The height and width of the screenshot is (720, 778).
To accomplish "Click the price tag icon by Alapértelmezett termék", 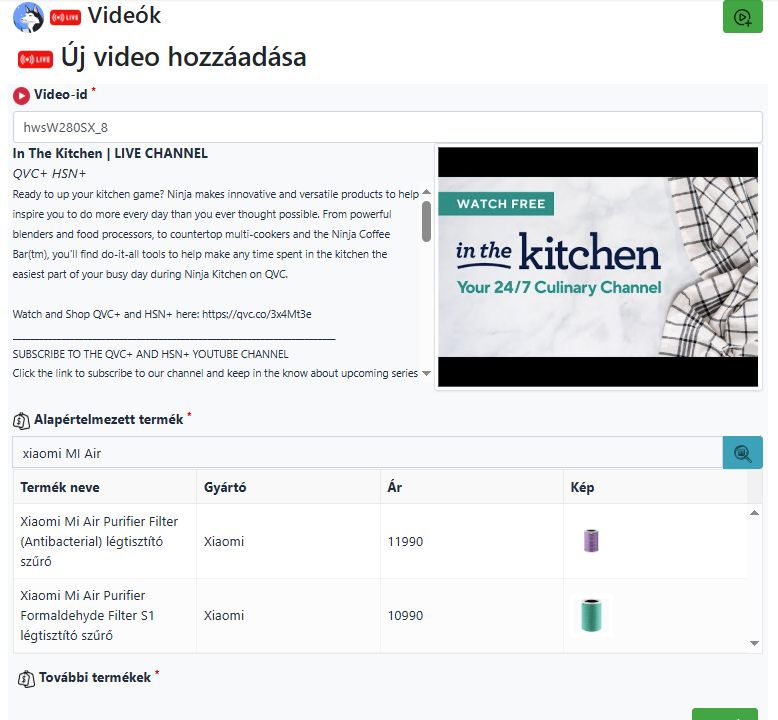I will [x=21, y=421].
